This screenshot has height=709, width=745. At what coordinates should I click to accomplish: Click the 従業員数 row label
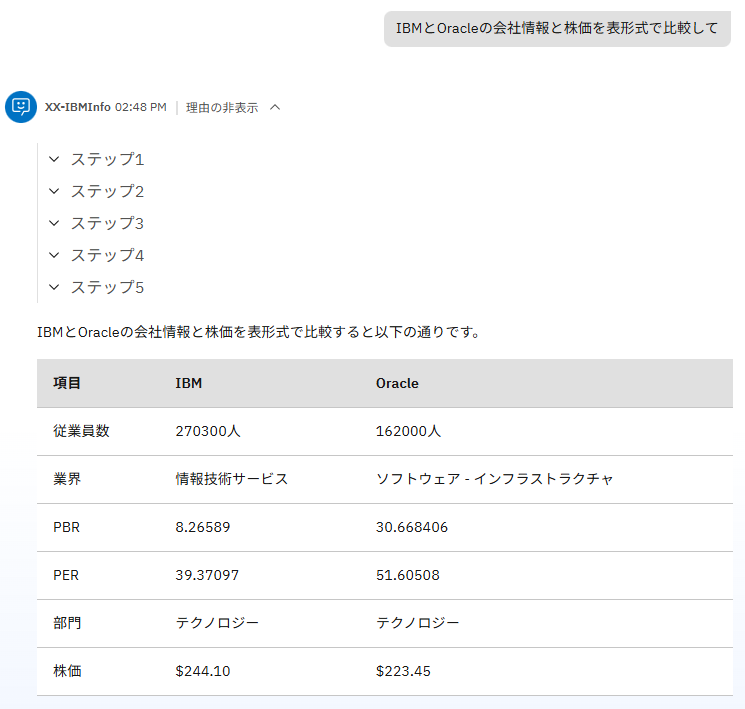click(81, 431)
